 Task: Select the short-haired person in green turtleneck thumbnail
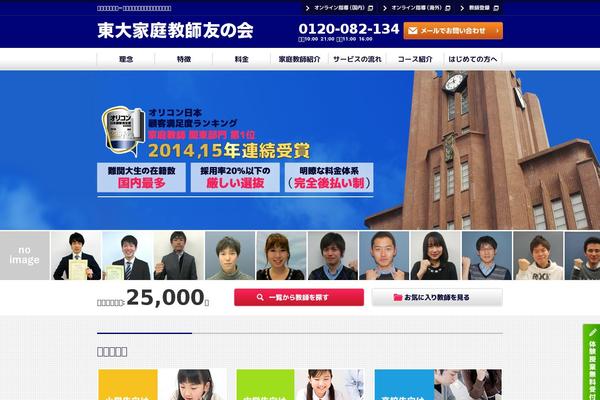pyautogui.click(x=230, y=255)
